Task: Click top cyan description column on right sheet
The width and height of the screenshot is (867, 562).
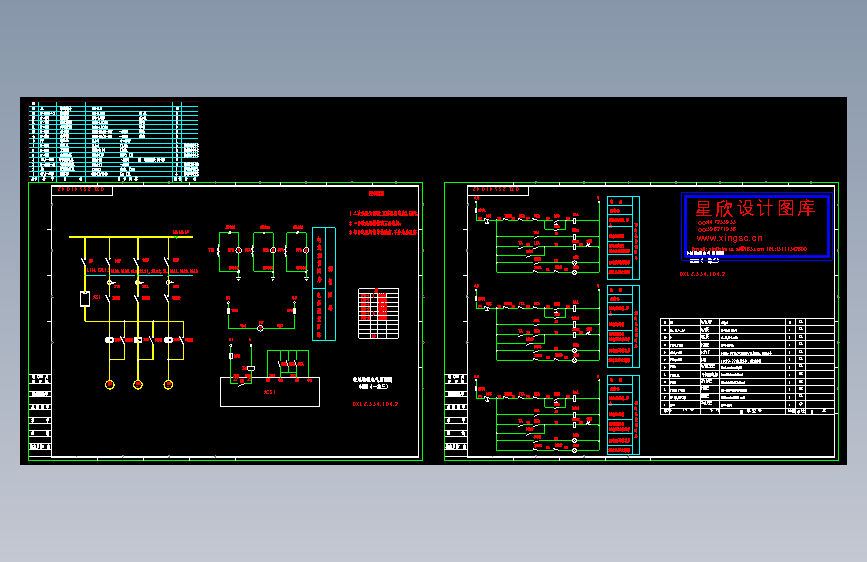Action: coord(623,238)
